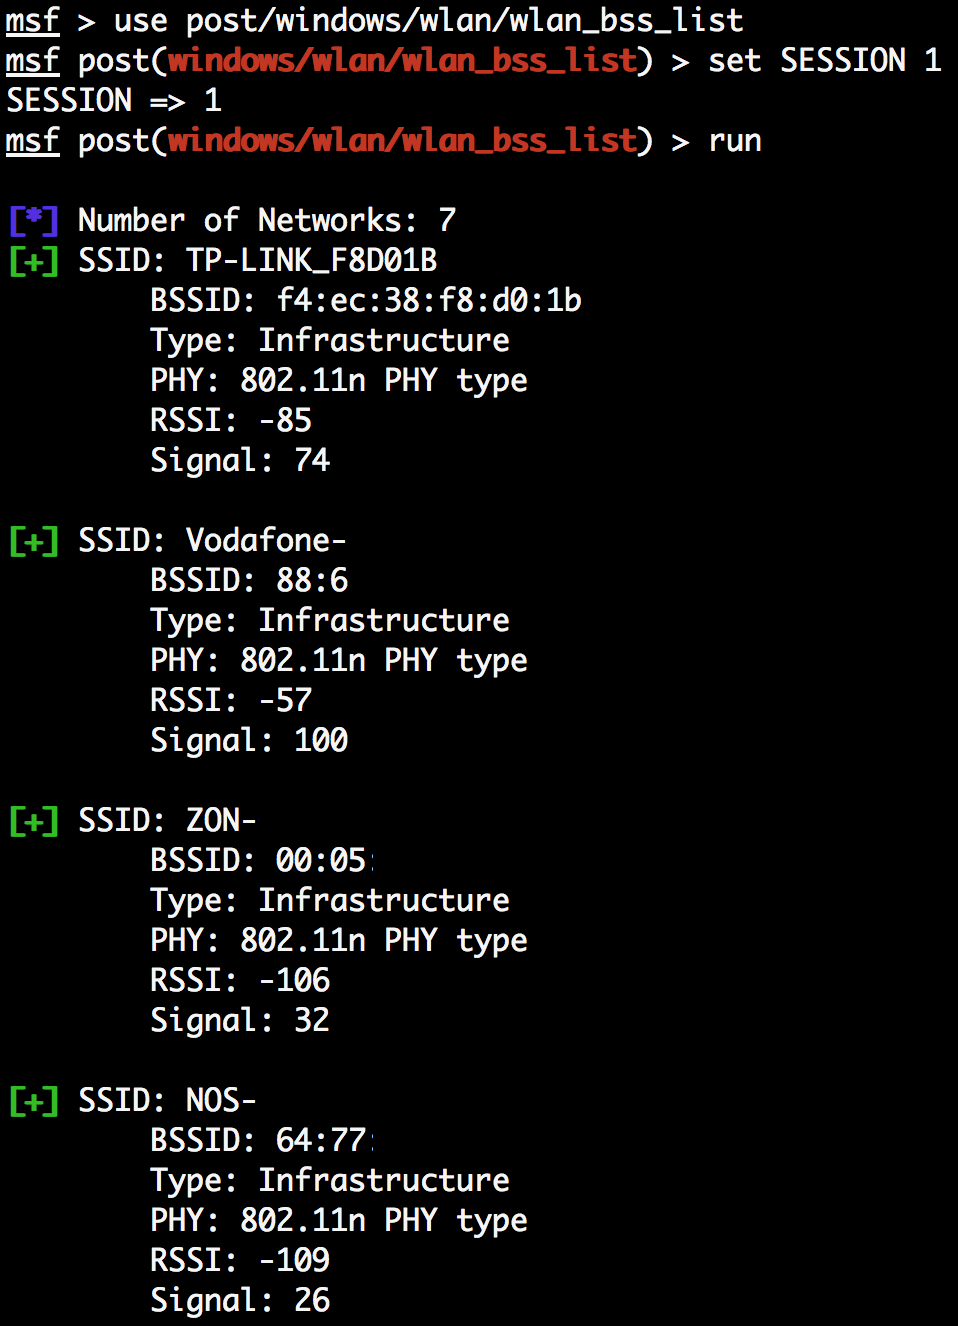
Task: Click the SSID name TP-LINK_F8D01B
Action: point(312,261)
